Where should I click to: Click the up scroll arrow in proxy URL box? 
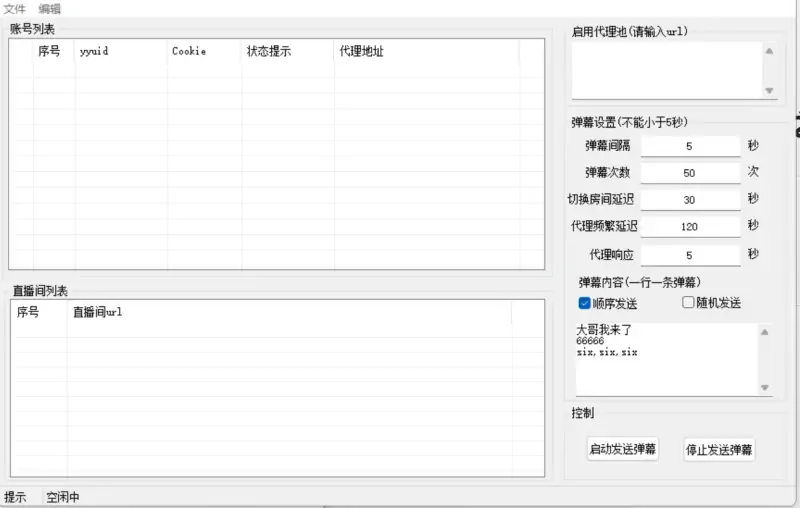pos(768,51)
